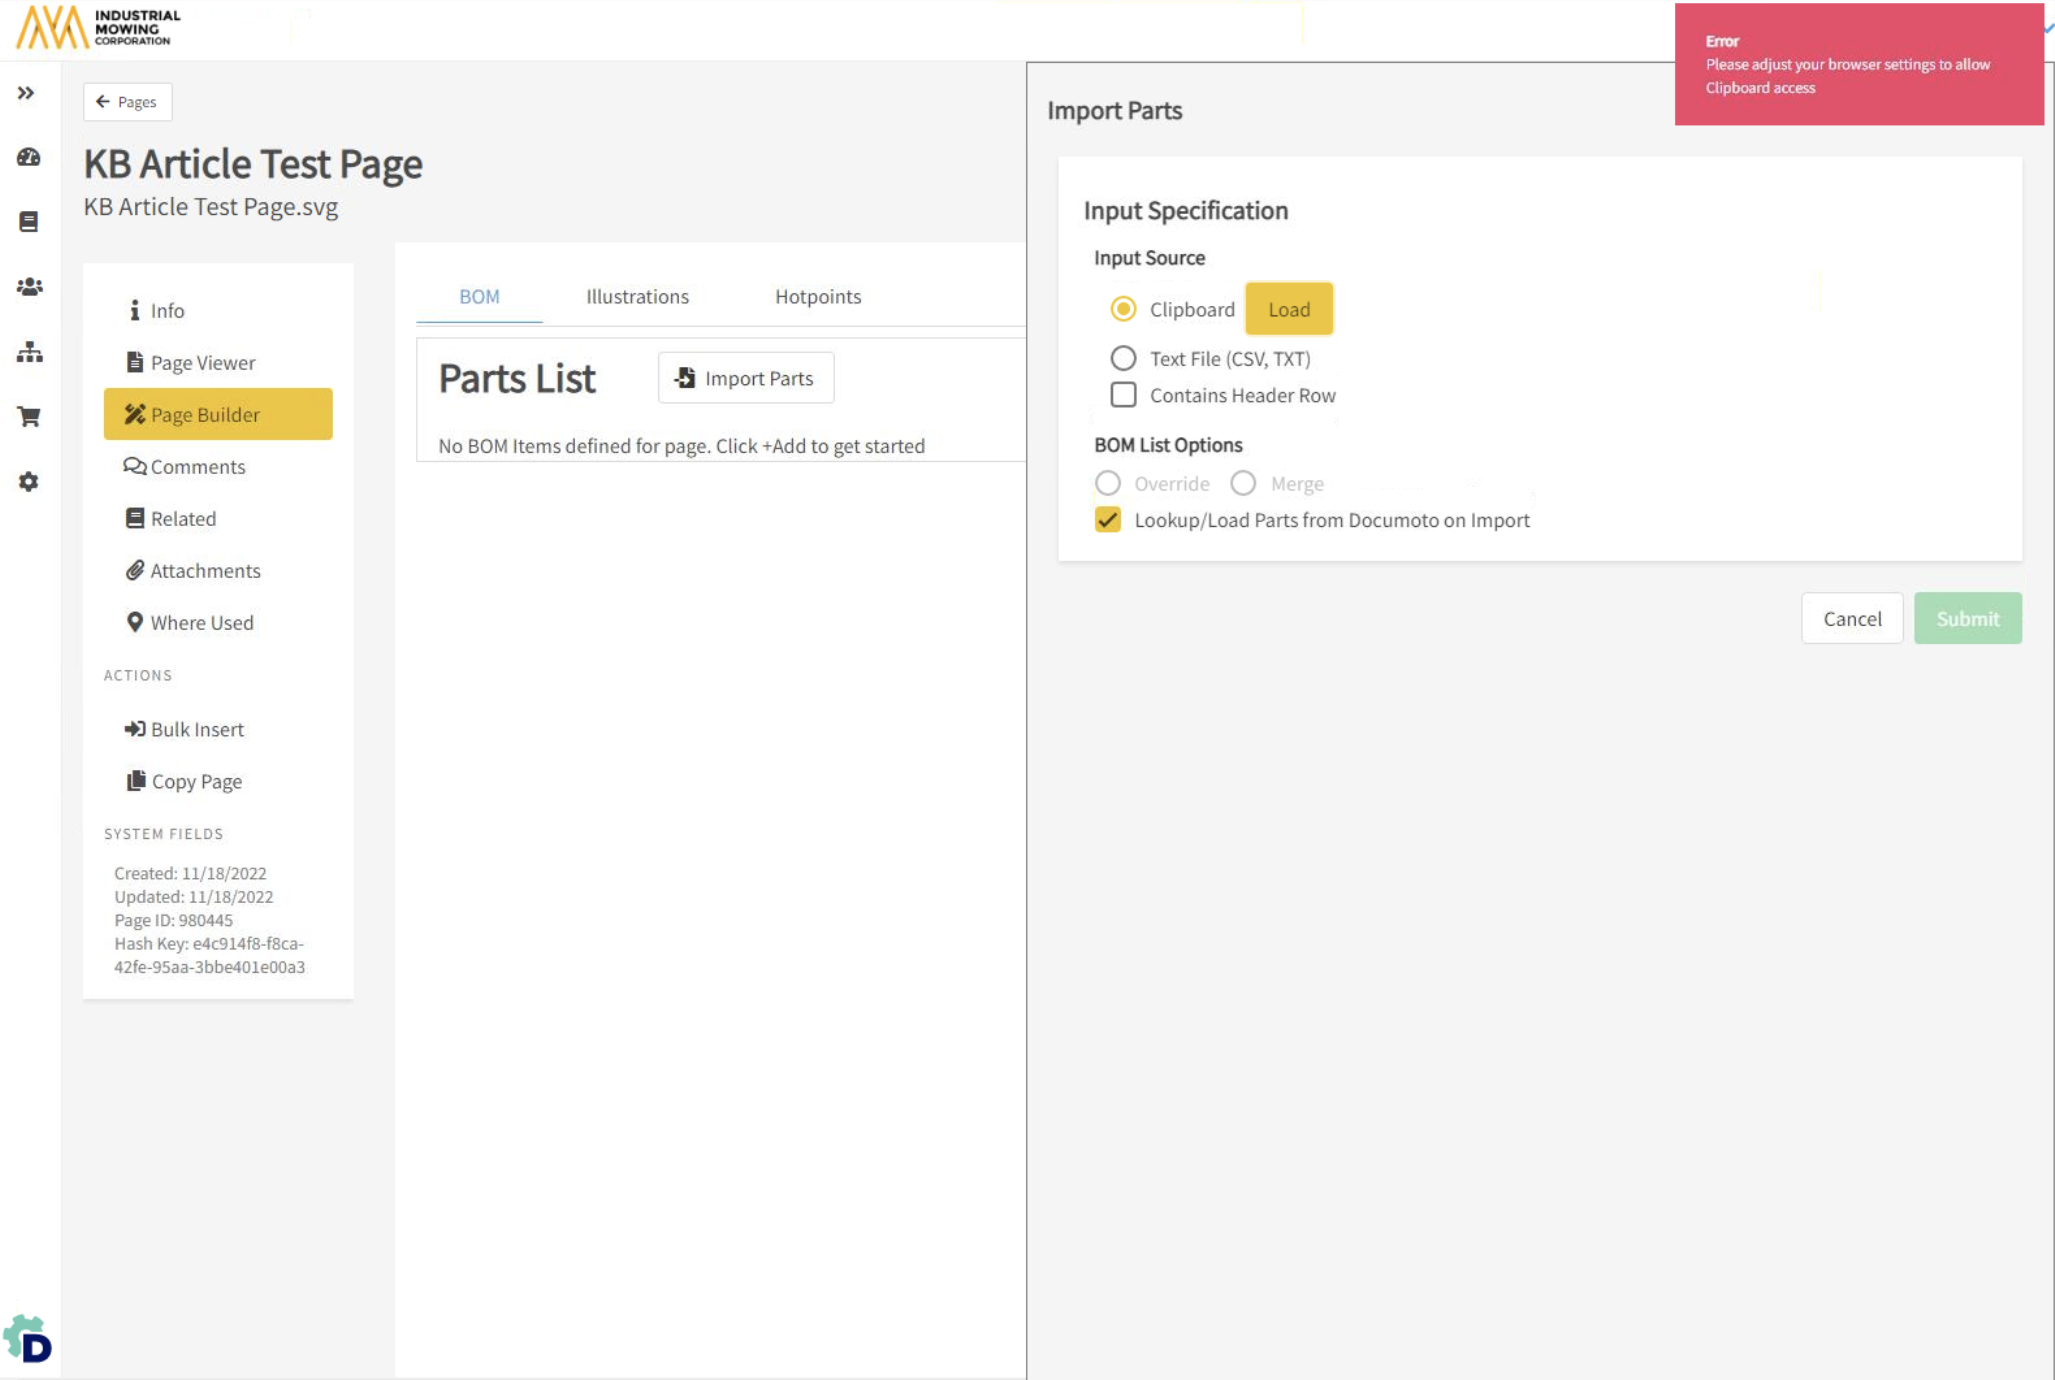Uncheck Lookup/Load Parts from Documoto on Import

point(1107,520)
